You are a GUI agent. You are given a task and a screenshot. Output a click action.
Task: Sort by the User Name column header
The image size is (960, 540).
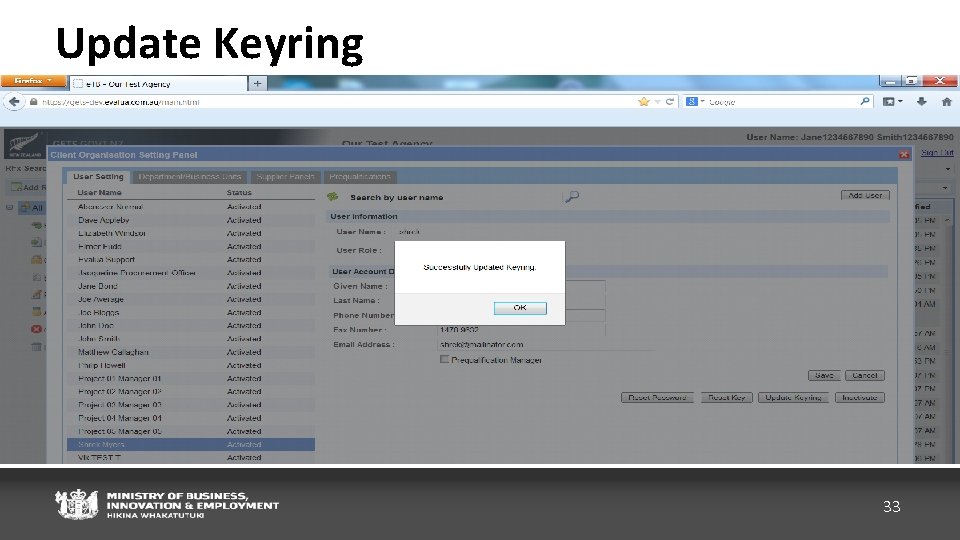99,192
